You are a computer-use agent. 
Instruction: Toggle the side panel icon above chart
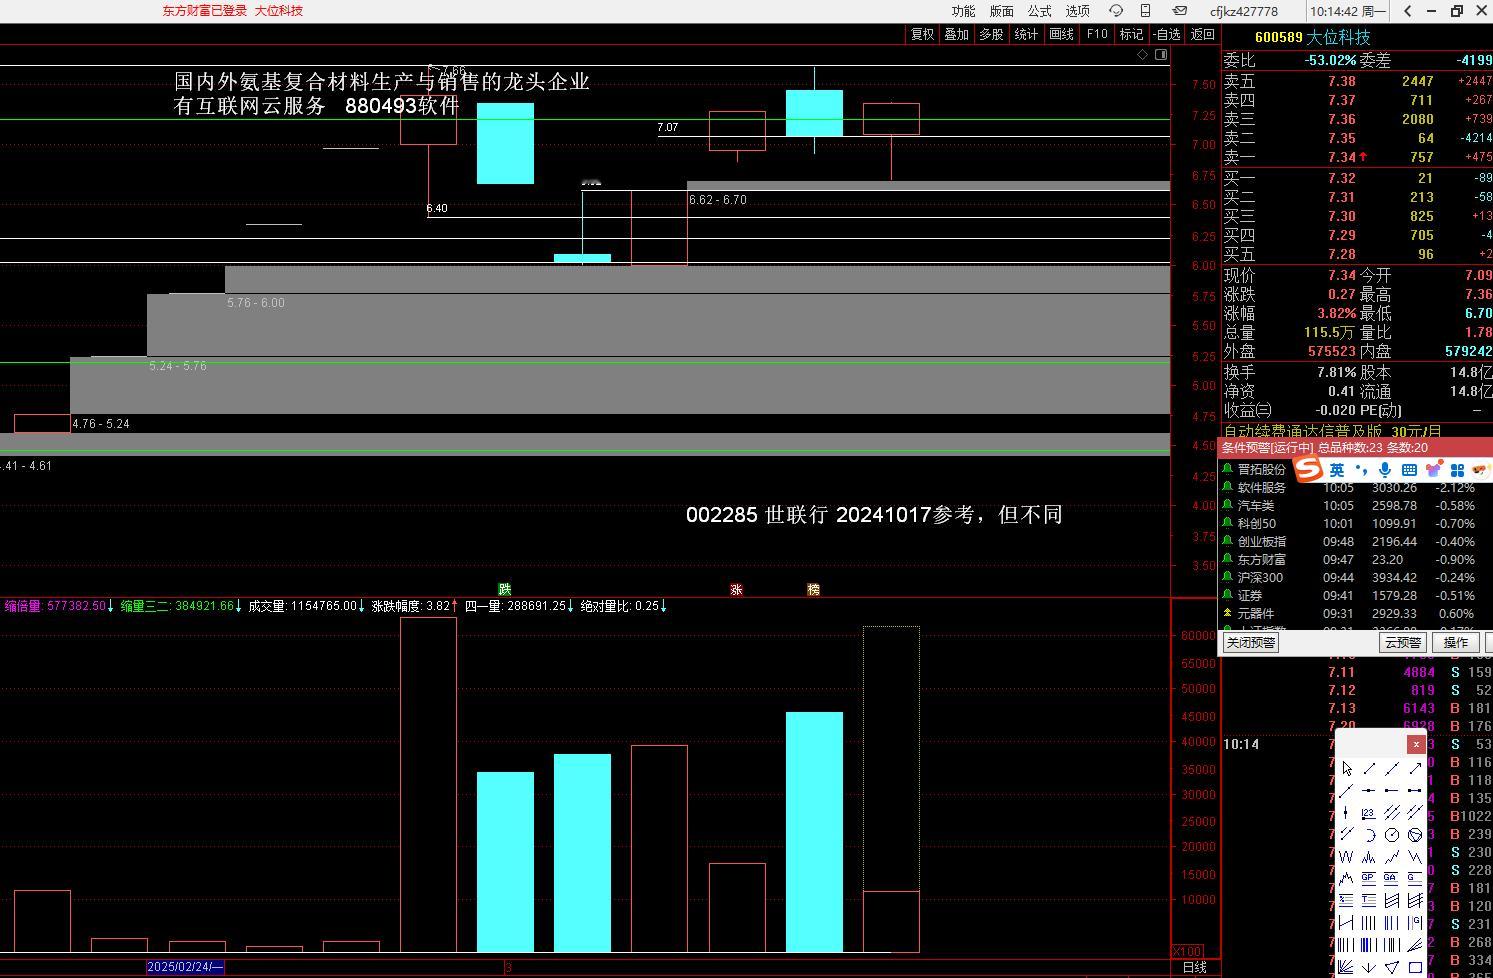click(1161, 55)
